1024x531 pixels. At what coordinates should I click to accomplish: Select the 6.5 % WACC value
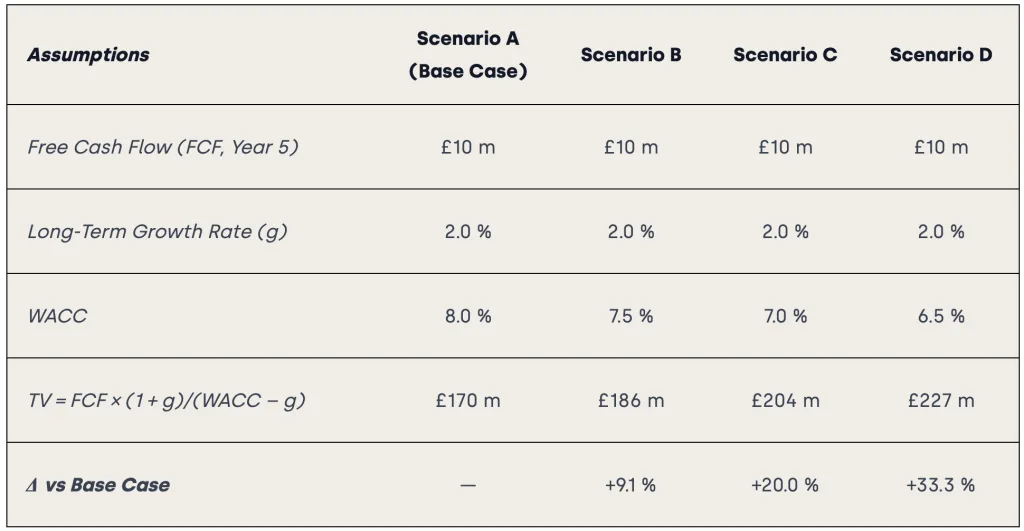(941, 316)
